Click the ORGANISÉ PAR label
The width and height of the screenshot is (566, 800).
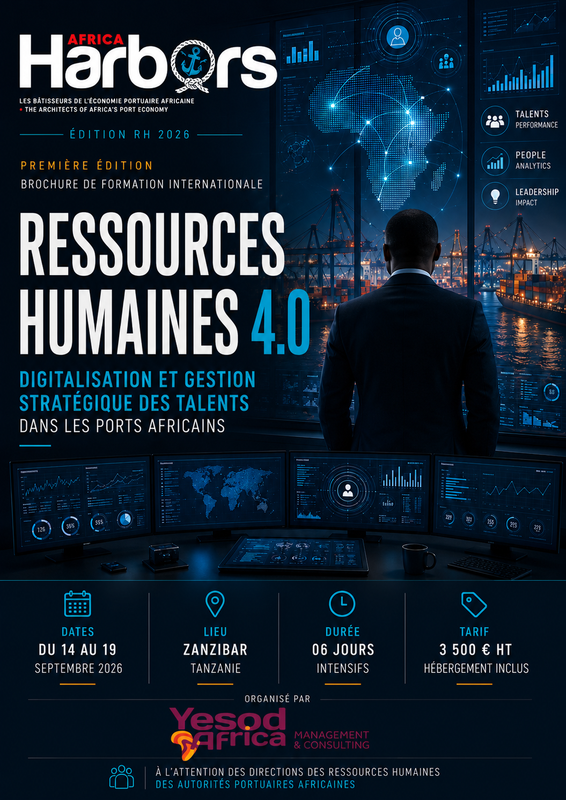[277, 698]
